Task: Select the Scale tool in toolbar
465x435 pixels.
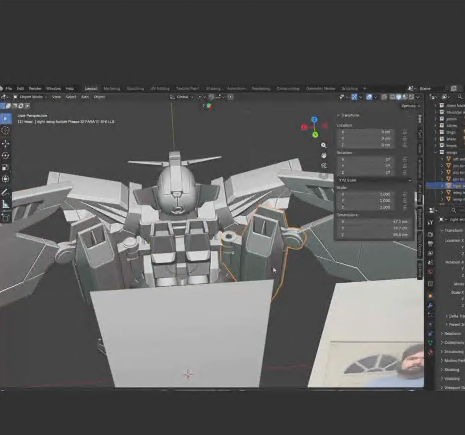Action: 5,167
